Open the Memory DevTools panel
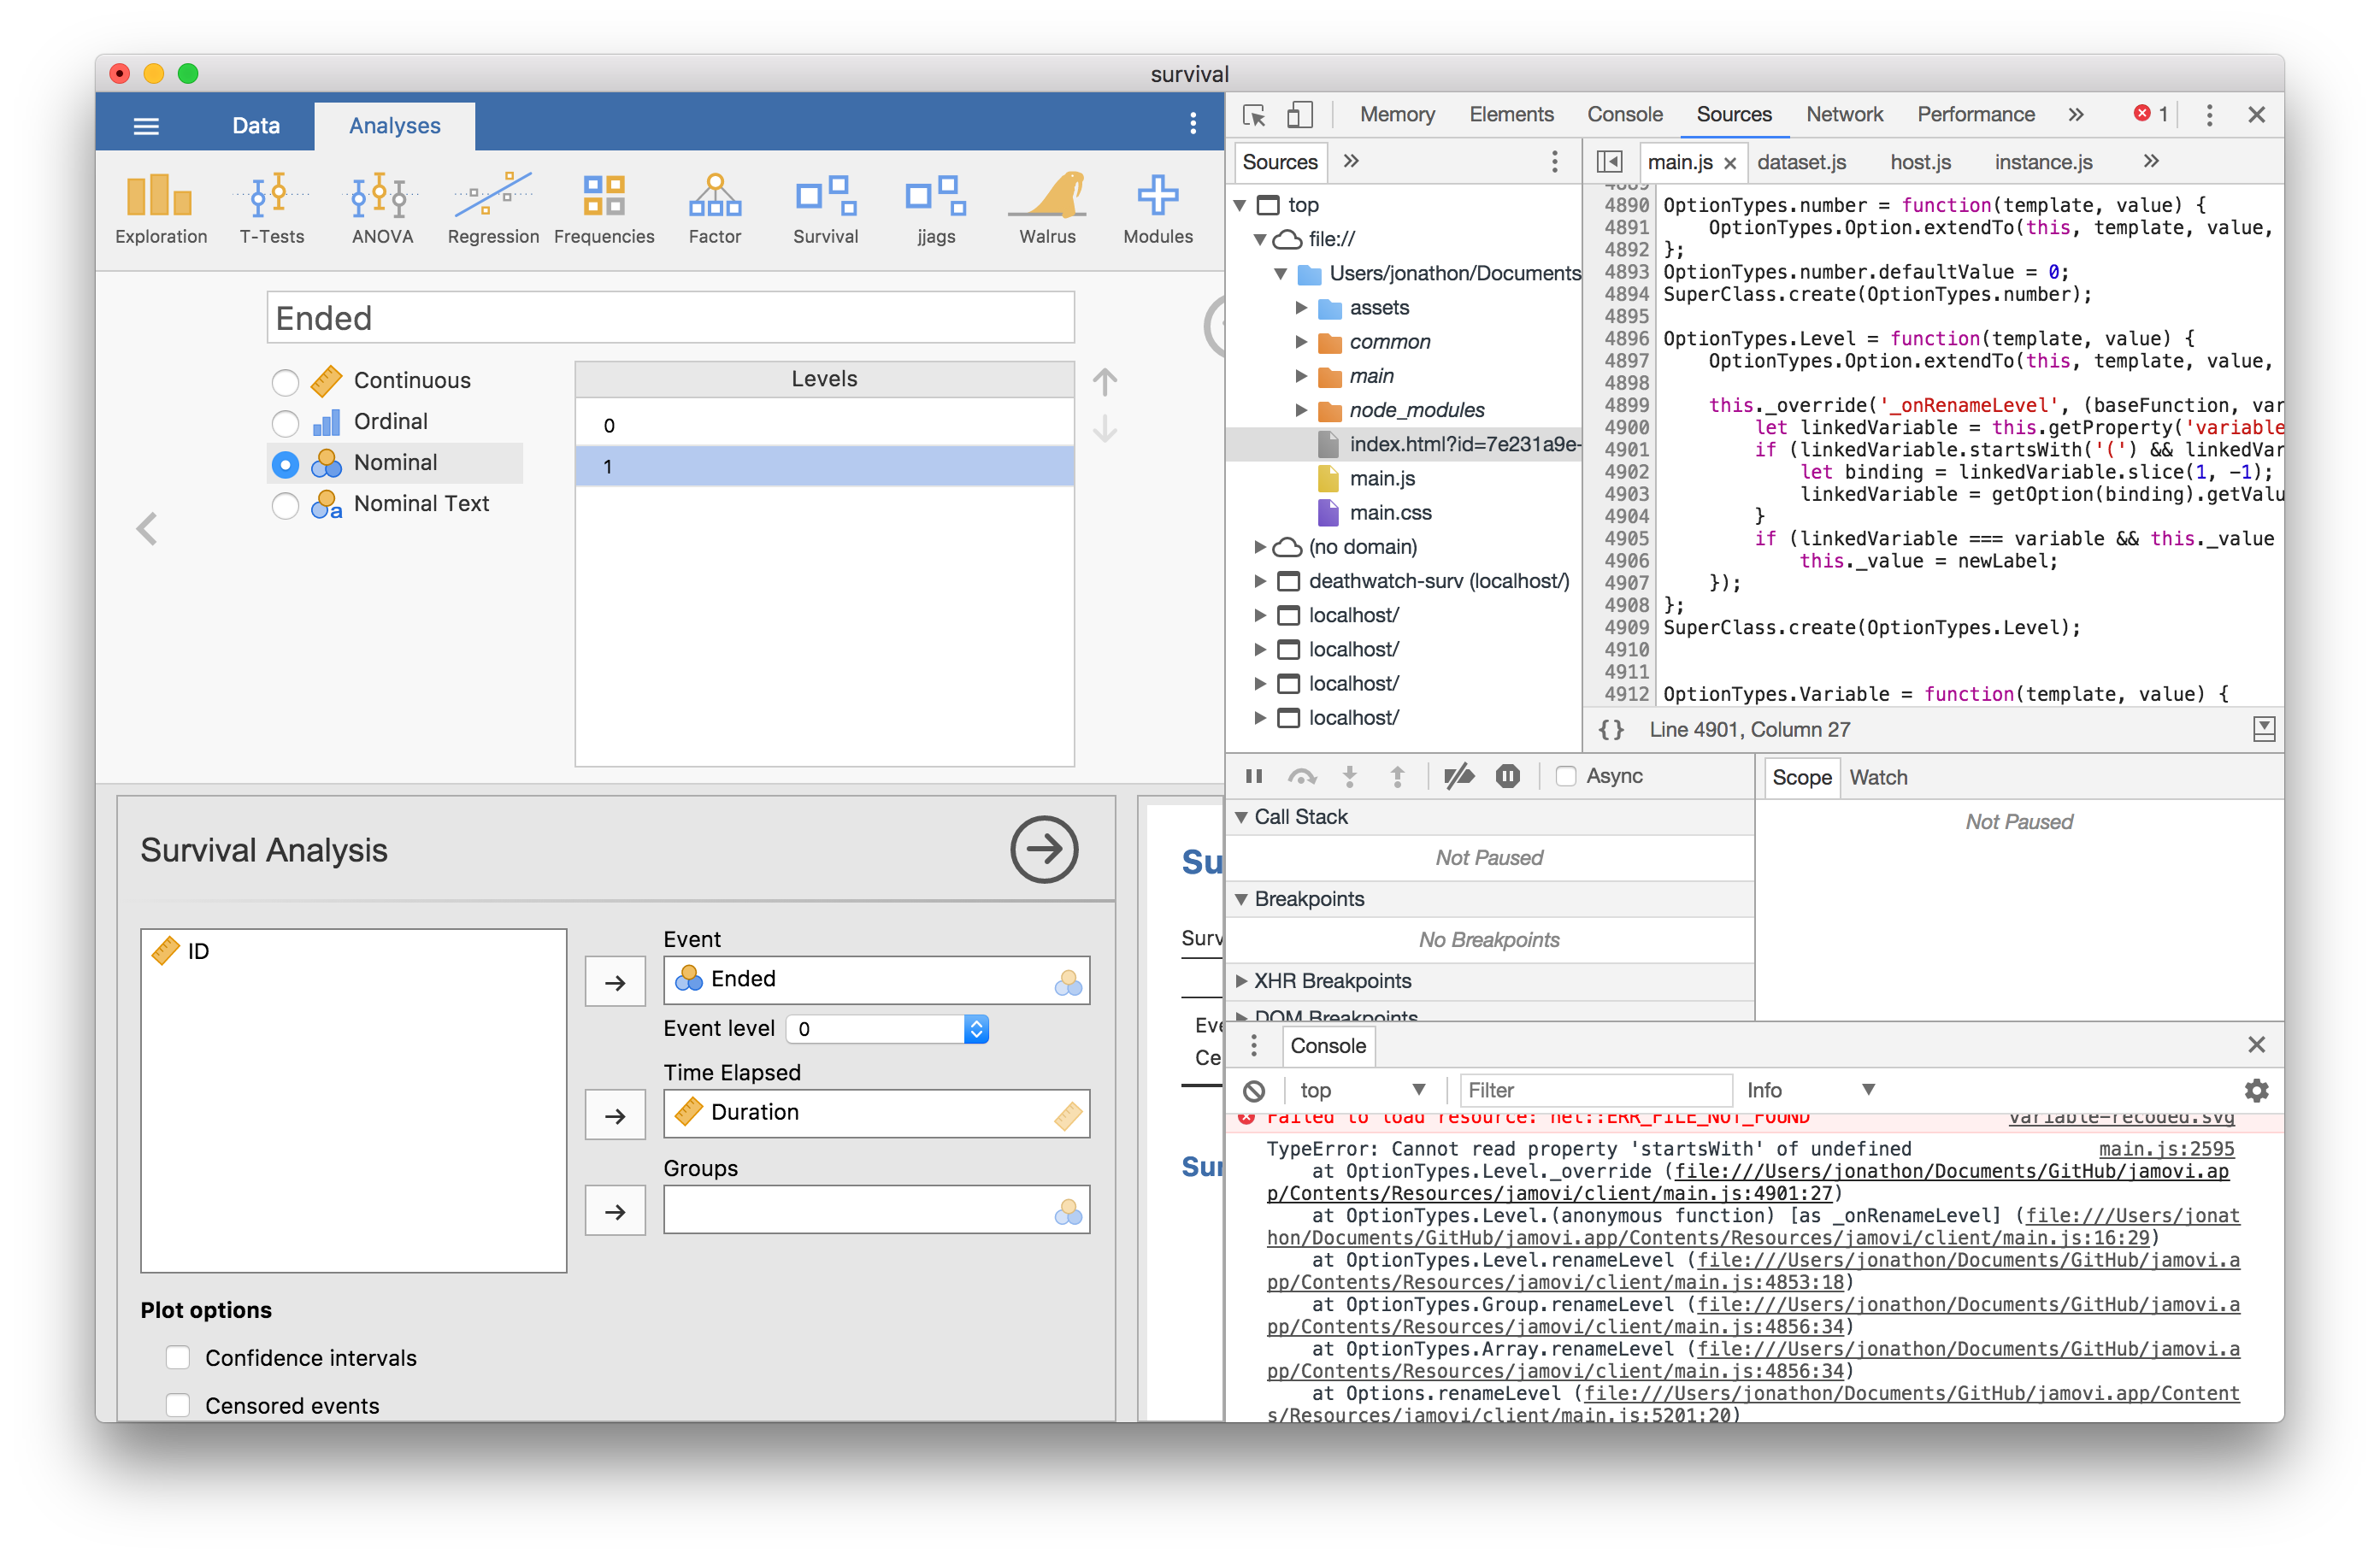2380x1559 pixels. [1397, 115]
